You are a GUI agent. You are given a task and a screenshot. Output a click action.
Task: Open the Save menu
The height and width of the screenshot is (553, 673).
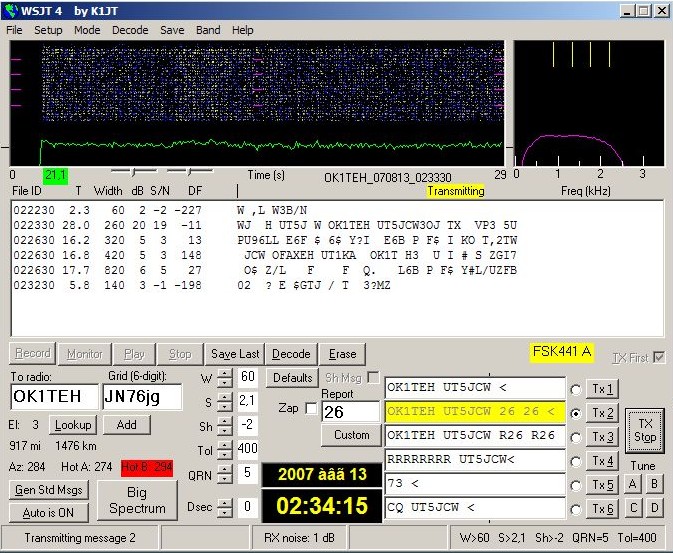(172, 30)
